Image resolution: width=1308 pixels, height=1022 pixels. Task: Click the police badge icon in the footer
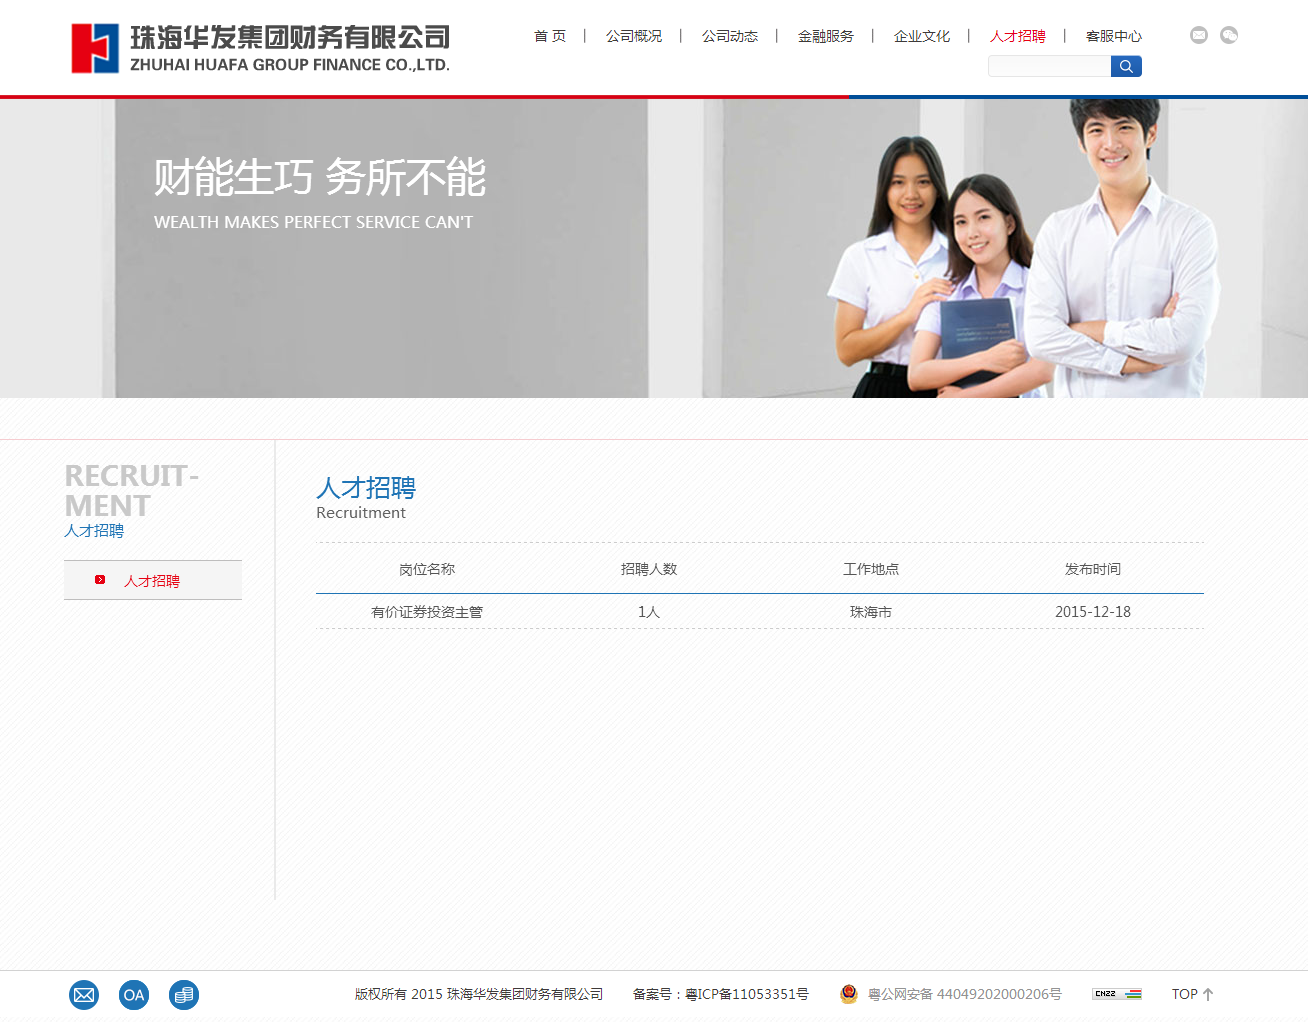point(848,994)
